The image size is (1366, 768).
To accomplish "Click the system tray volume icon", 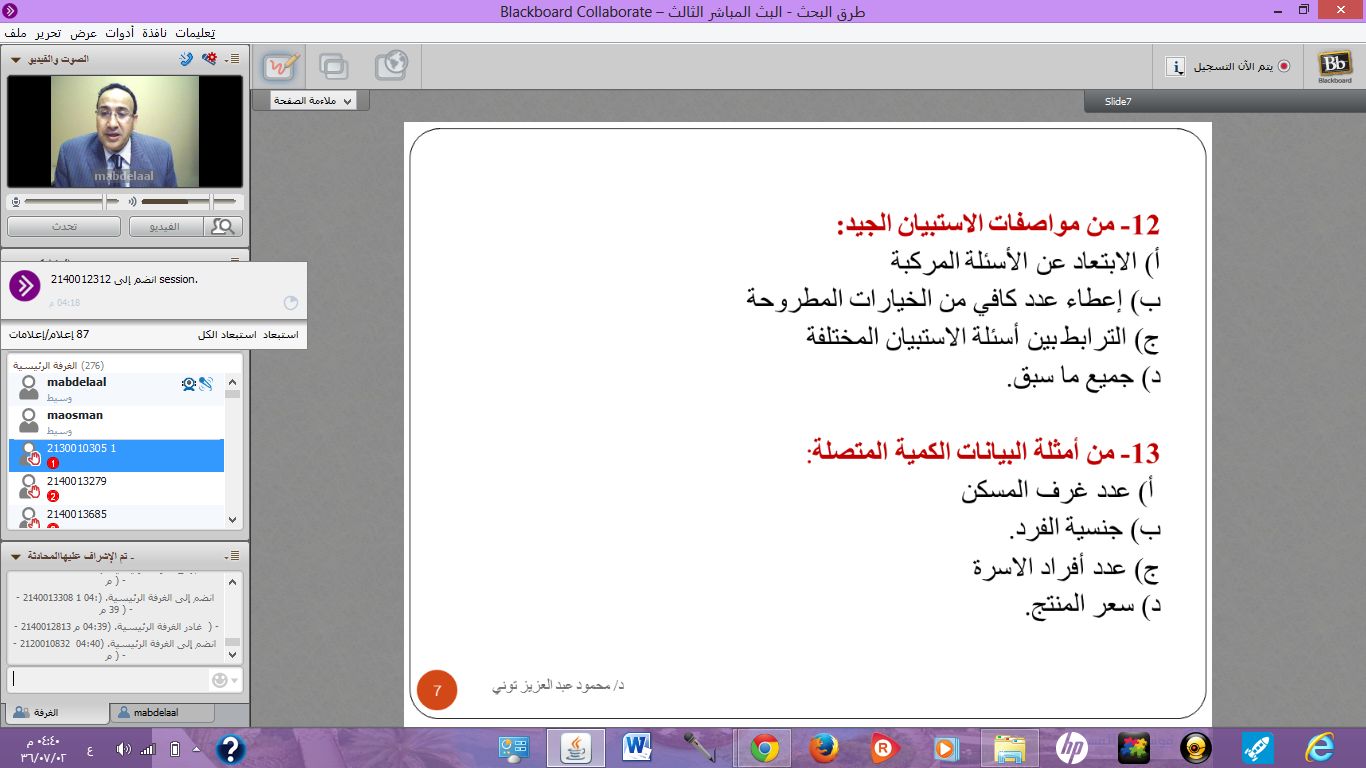I will (x=124, y=749).
